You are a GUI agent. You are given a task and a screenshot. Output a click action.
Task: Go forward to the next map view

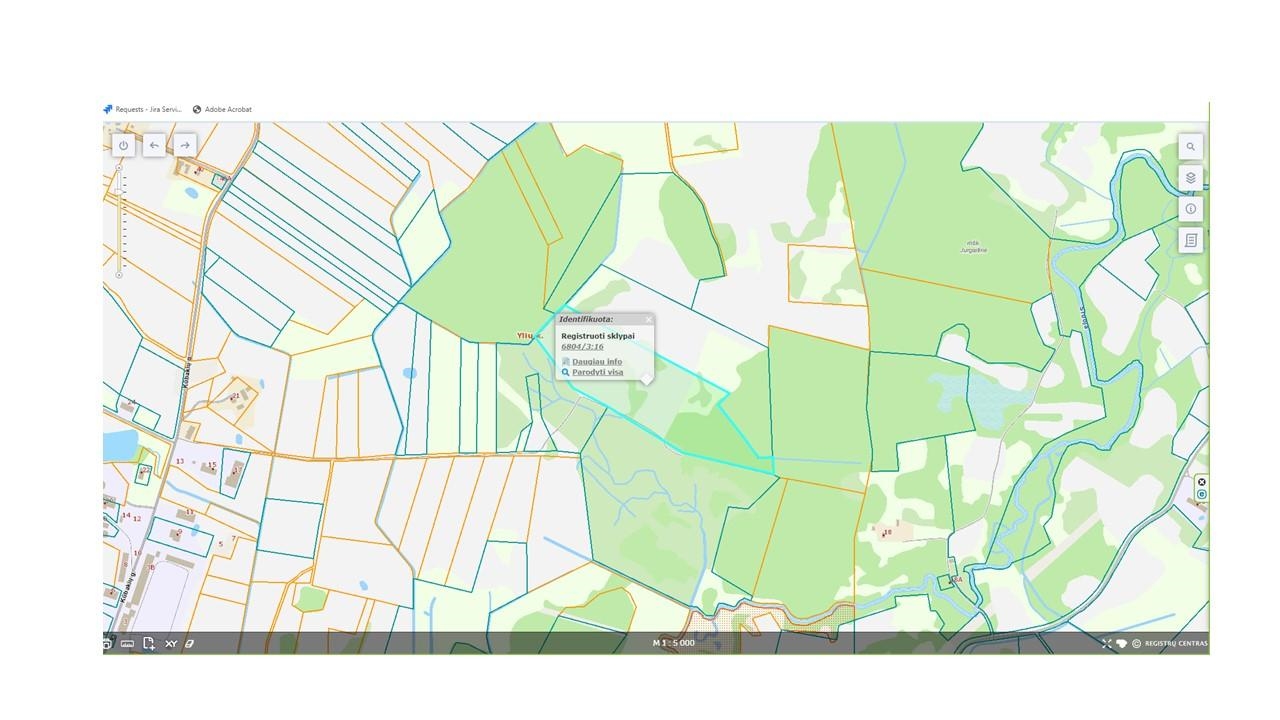click(185, 145)
